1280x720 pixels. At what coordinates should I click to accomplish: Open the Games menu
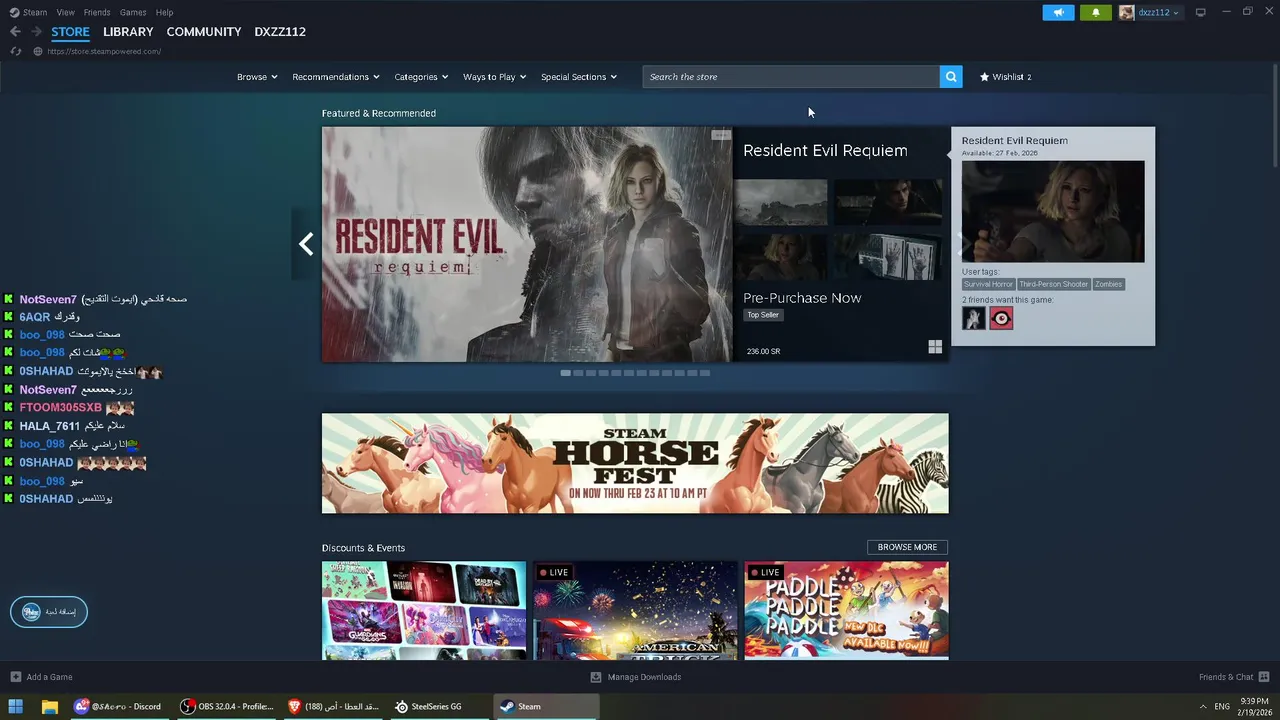click(133, 12)
